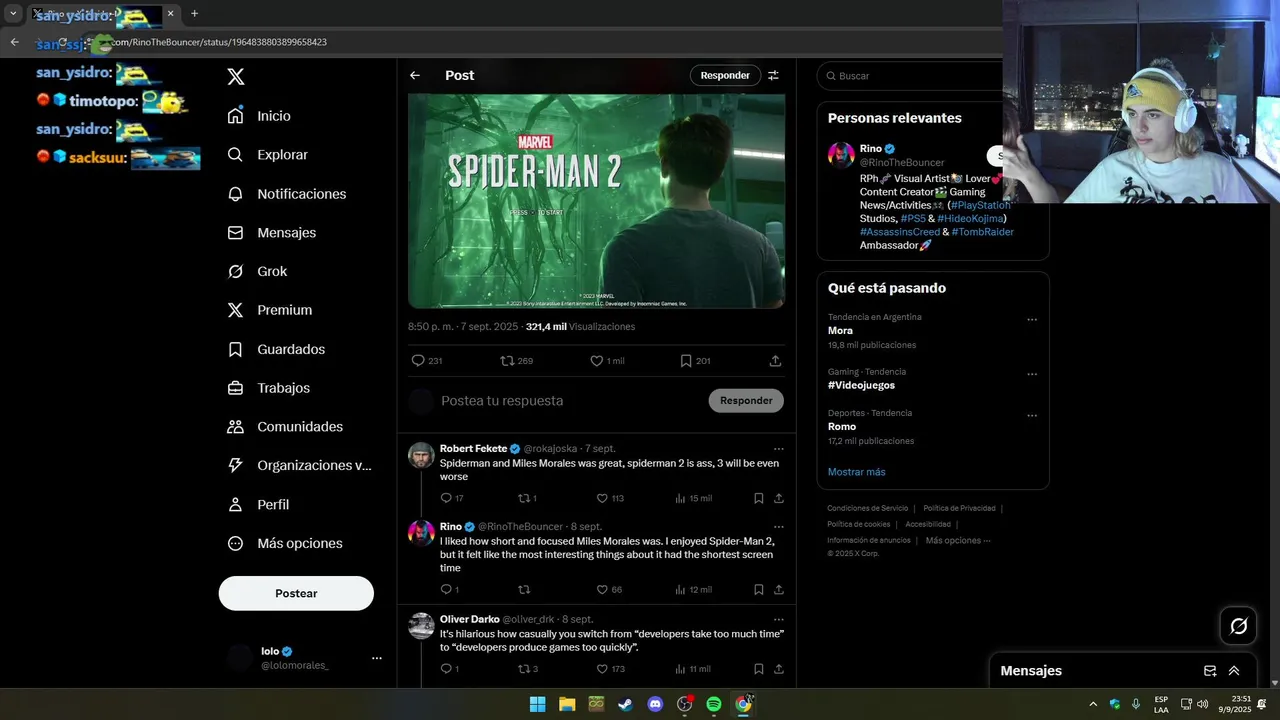
Task: Open Organizaciones verificadas
Action: click(x=299, y=465)
